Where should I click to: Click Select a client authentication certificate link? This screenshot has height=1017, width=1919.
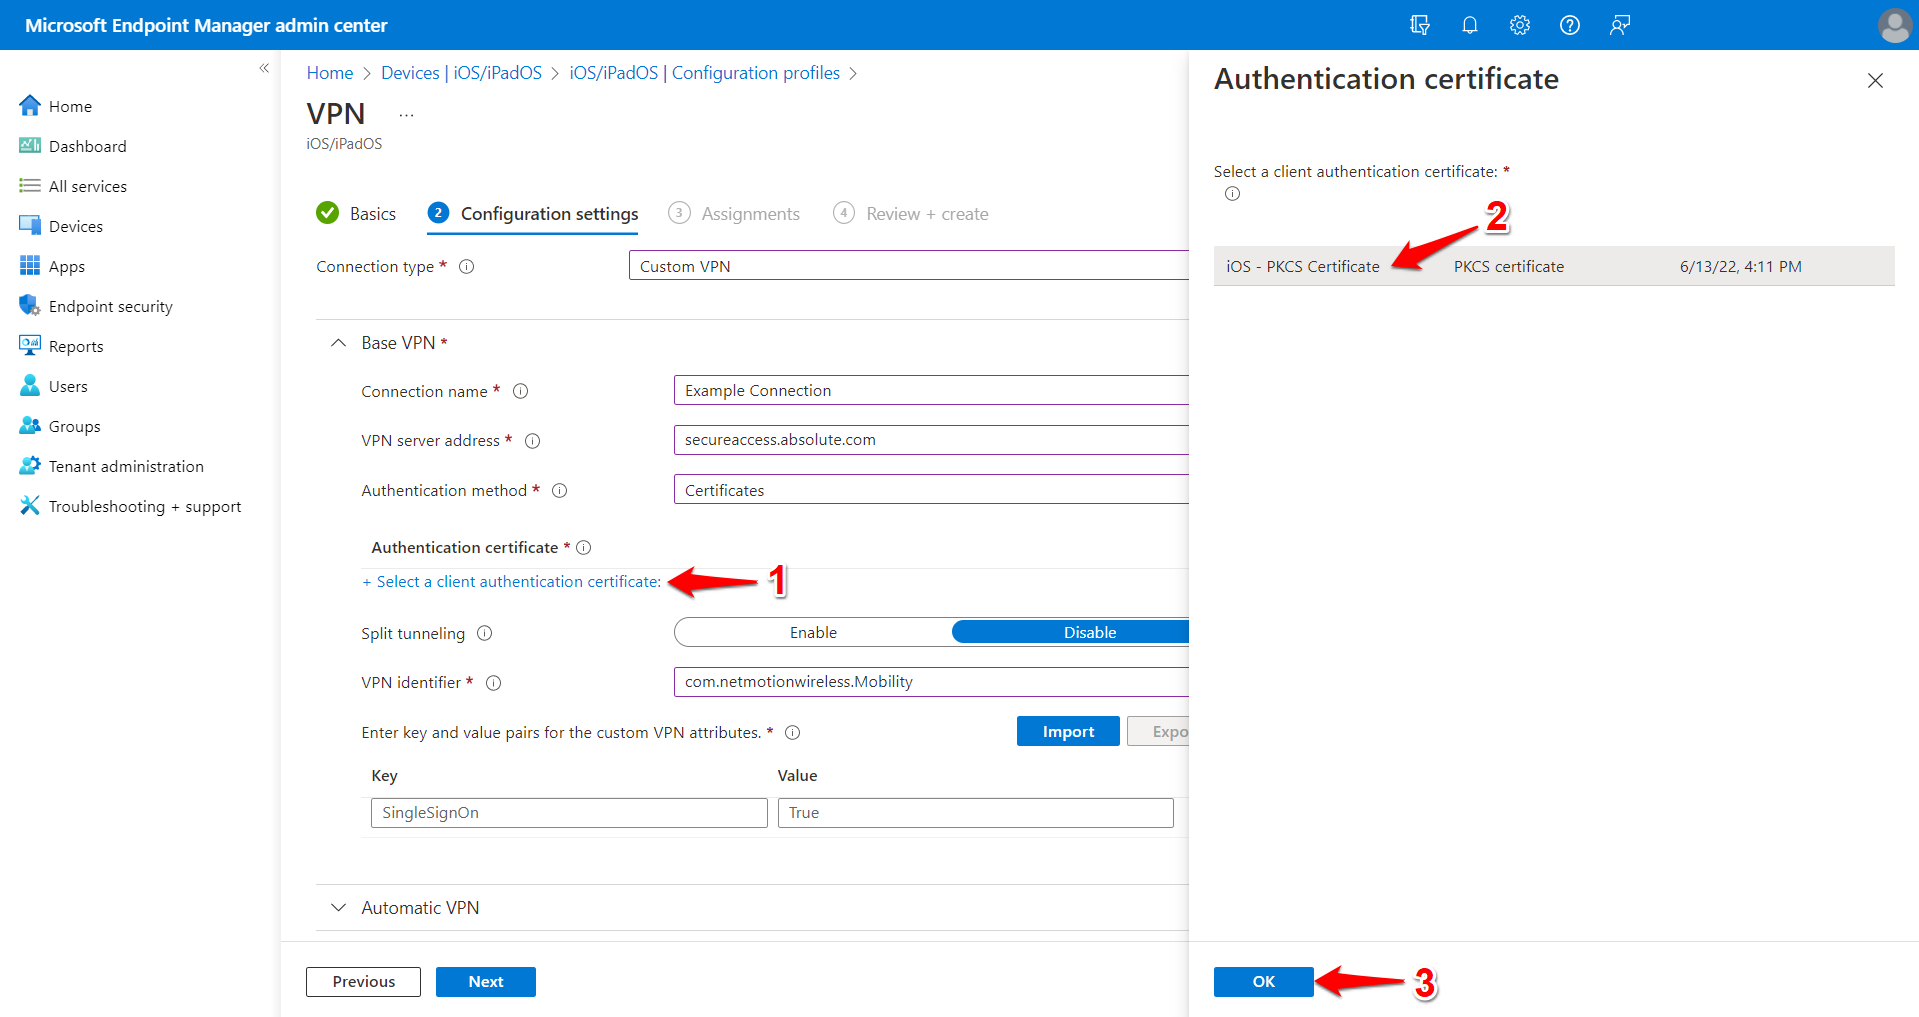tap(510, 581)
